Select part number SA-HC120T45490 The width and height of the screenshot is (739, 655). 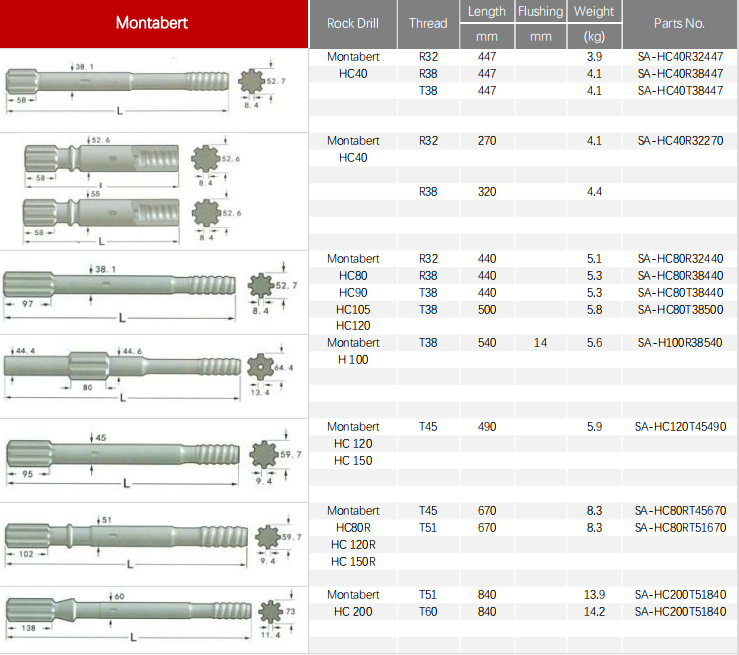click(x=680, y=427)
